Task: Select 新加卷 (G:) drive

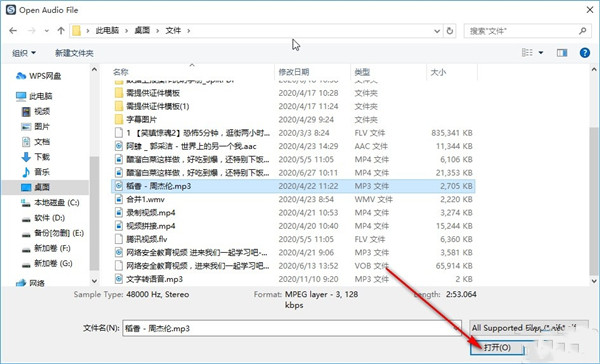Action: (47, 263)
